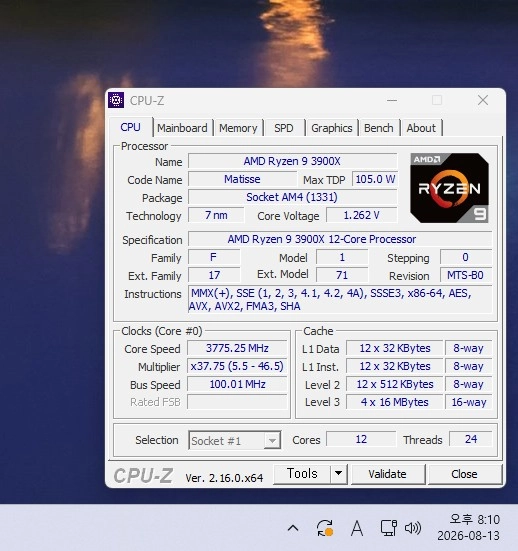This screenshot has height=551, width=518.
Task: Click the Bus Speed value 100.01 MHz
Action: click(x=237, y=384)
